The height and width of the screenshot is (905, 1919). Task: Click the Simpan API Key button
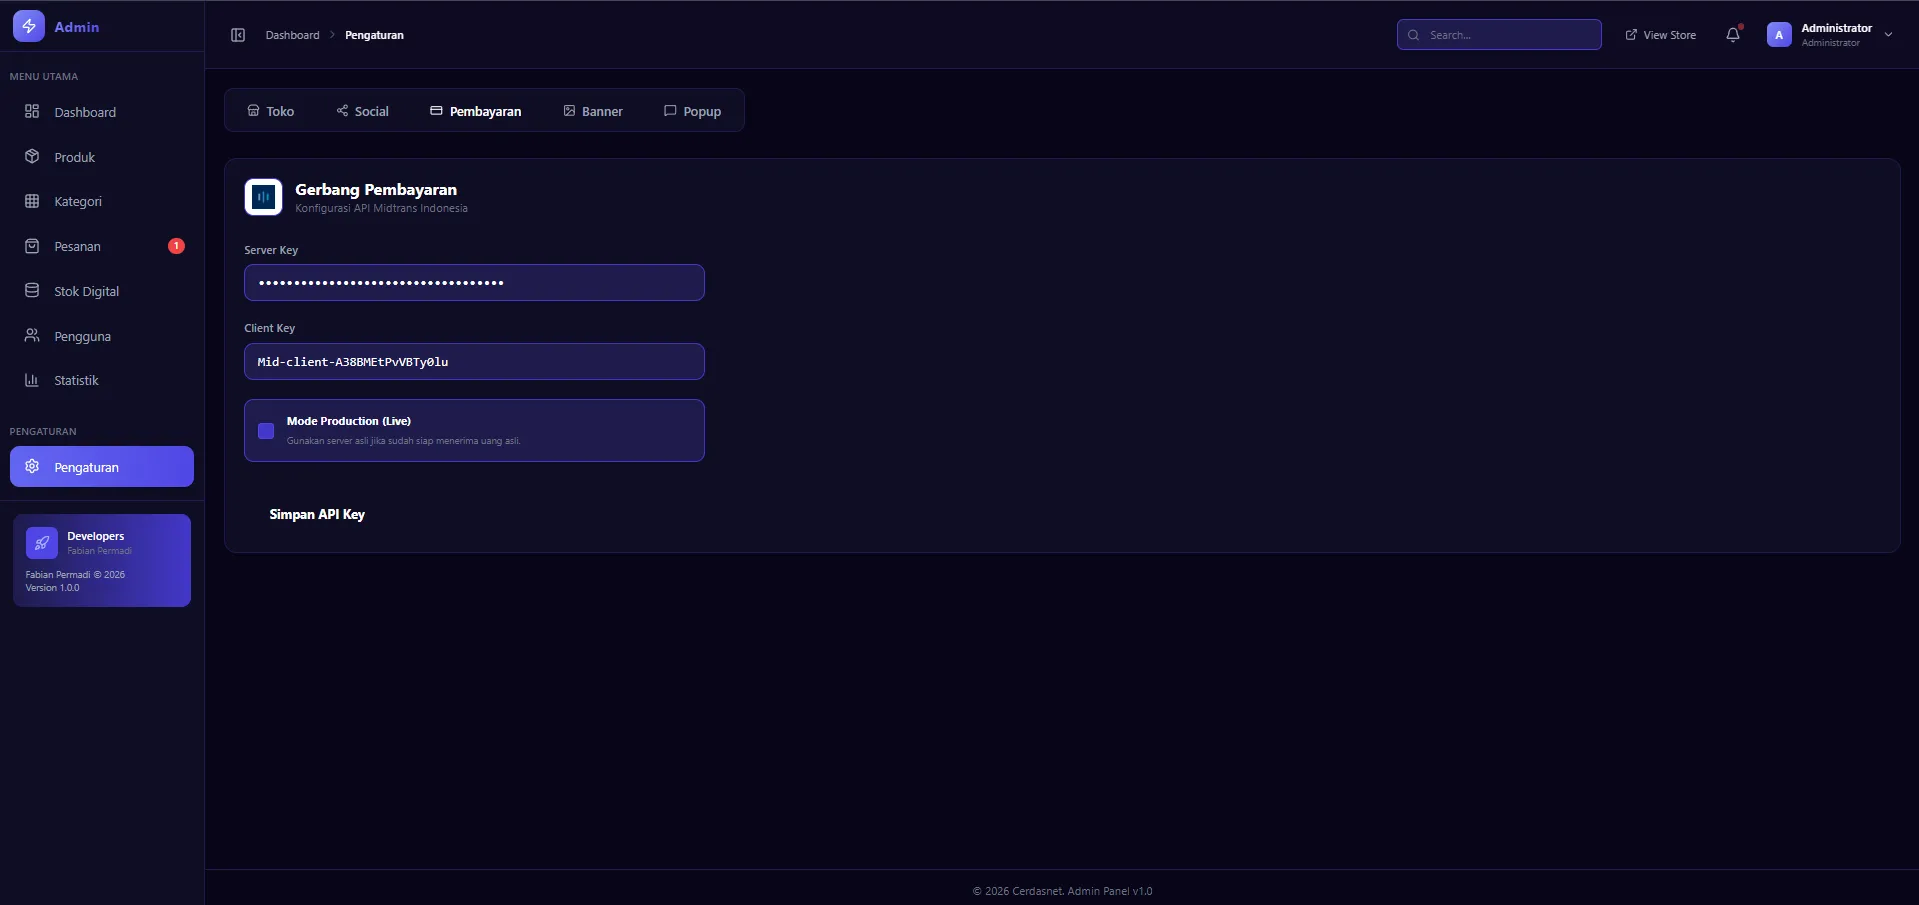coord(317,515)
